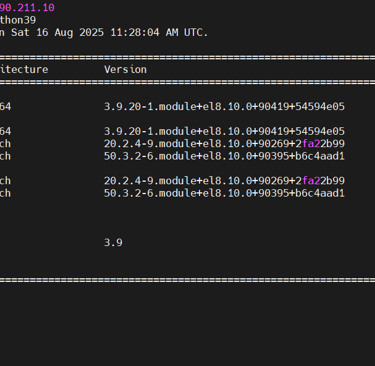Click the thon39 text in the terminal
Screen dimensions: 375x366
[x=18, y=20]
